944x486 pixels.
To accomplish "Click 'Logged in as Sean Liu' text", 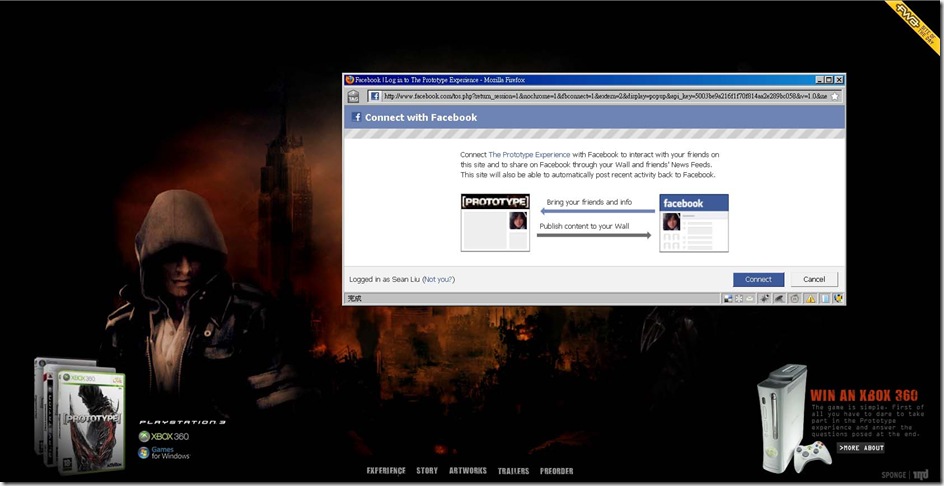I will coord(384,279).
